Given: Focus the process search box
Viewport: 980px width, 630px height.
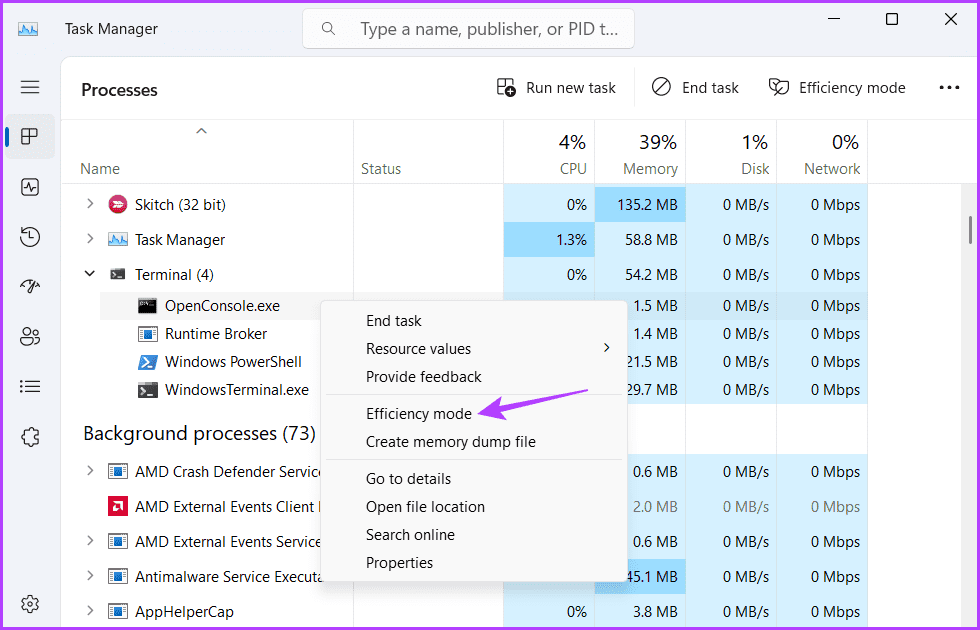Looking at the screenshot, I should (x=468, y=29).
